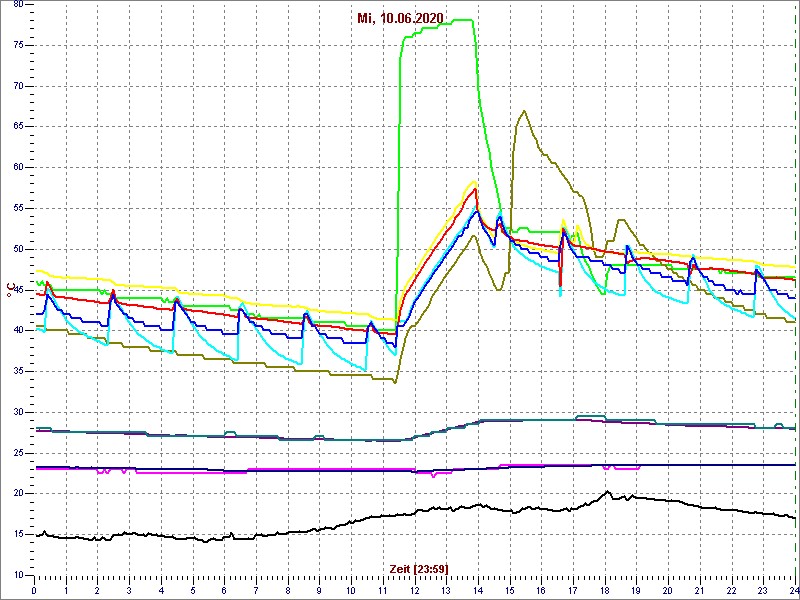The height and width of the screenshot is (600, 800).
Task: Click hour '21' on the time axis
Action: pos(699,591)
